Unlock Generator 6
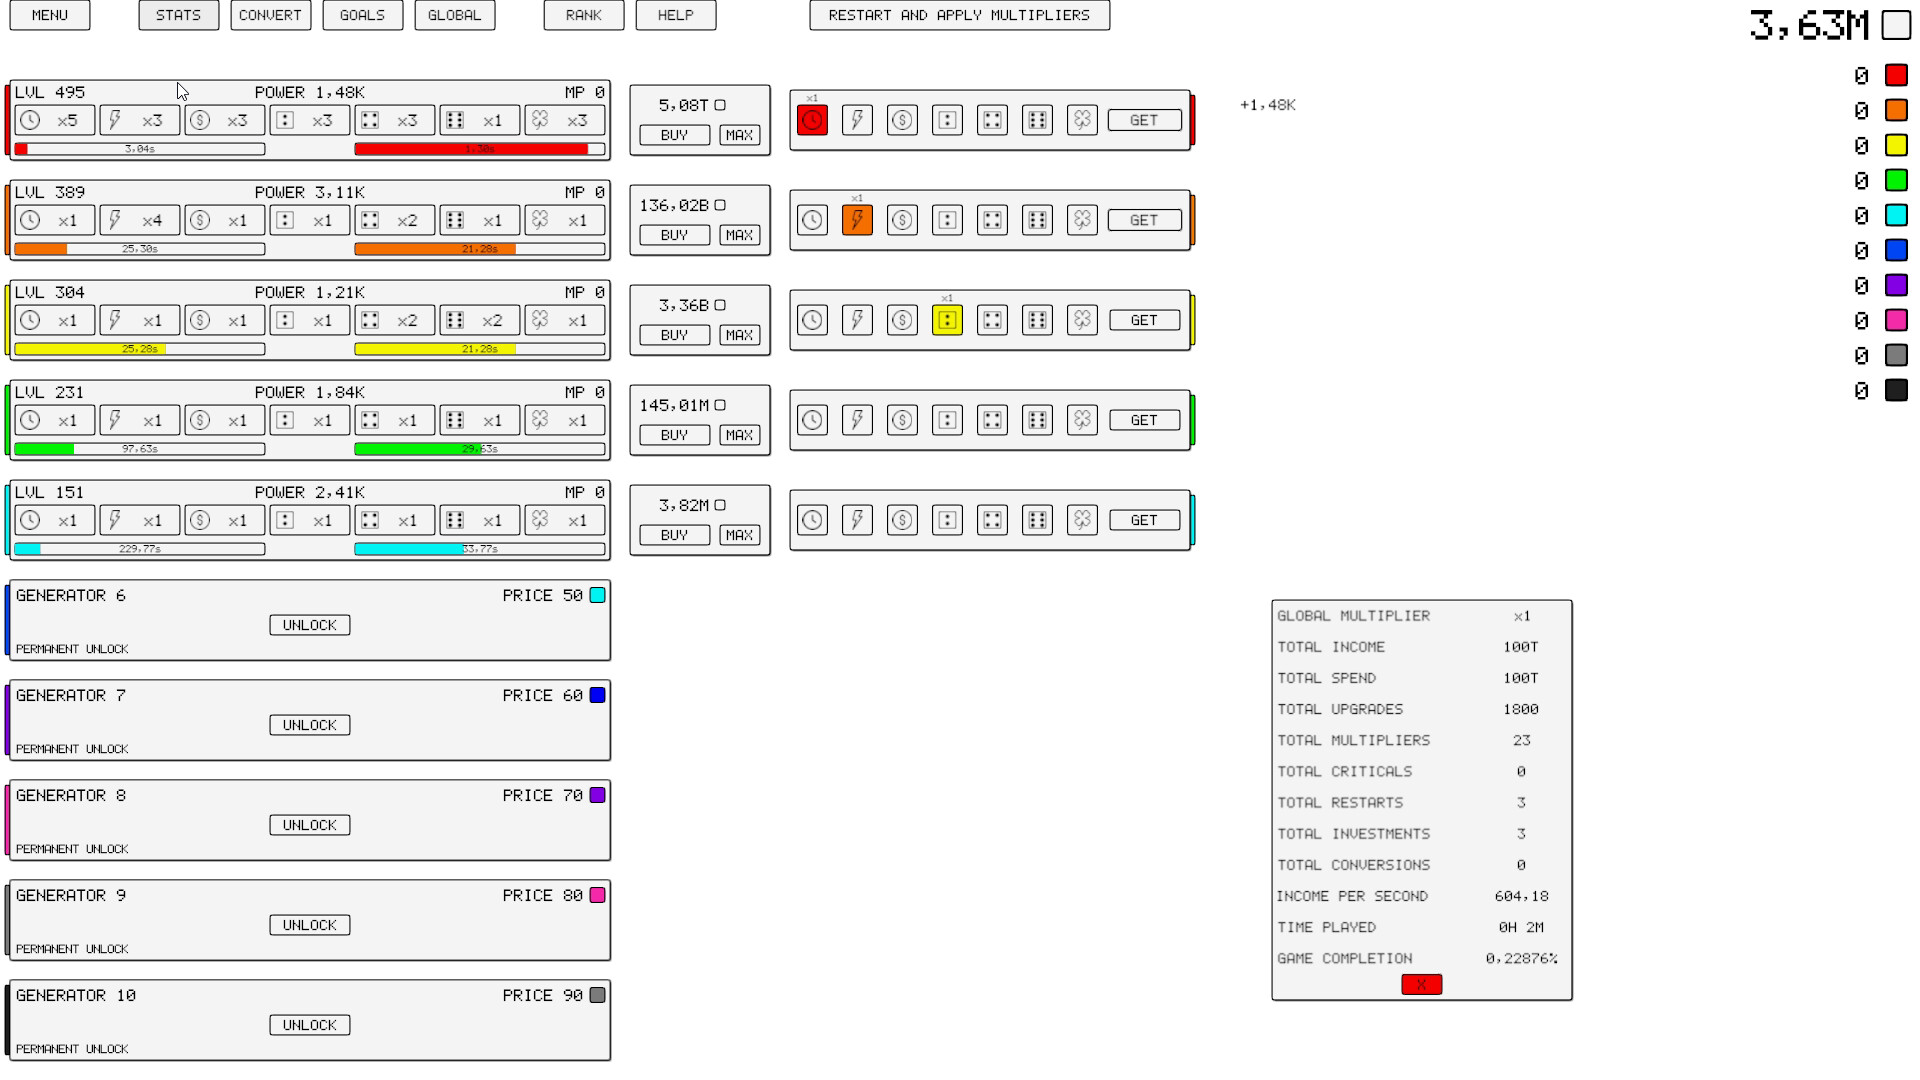 pyautogui.click(x=309, y=624)
